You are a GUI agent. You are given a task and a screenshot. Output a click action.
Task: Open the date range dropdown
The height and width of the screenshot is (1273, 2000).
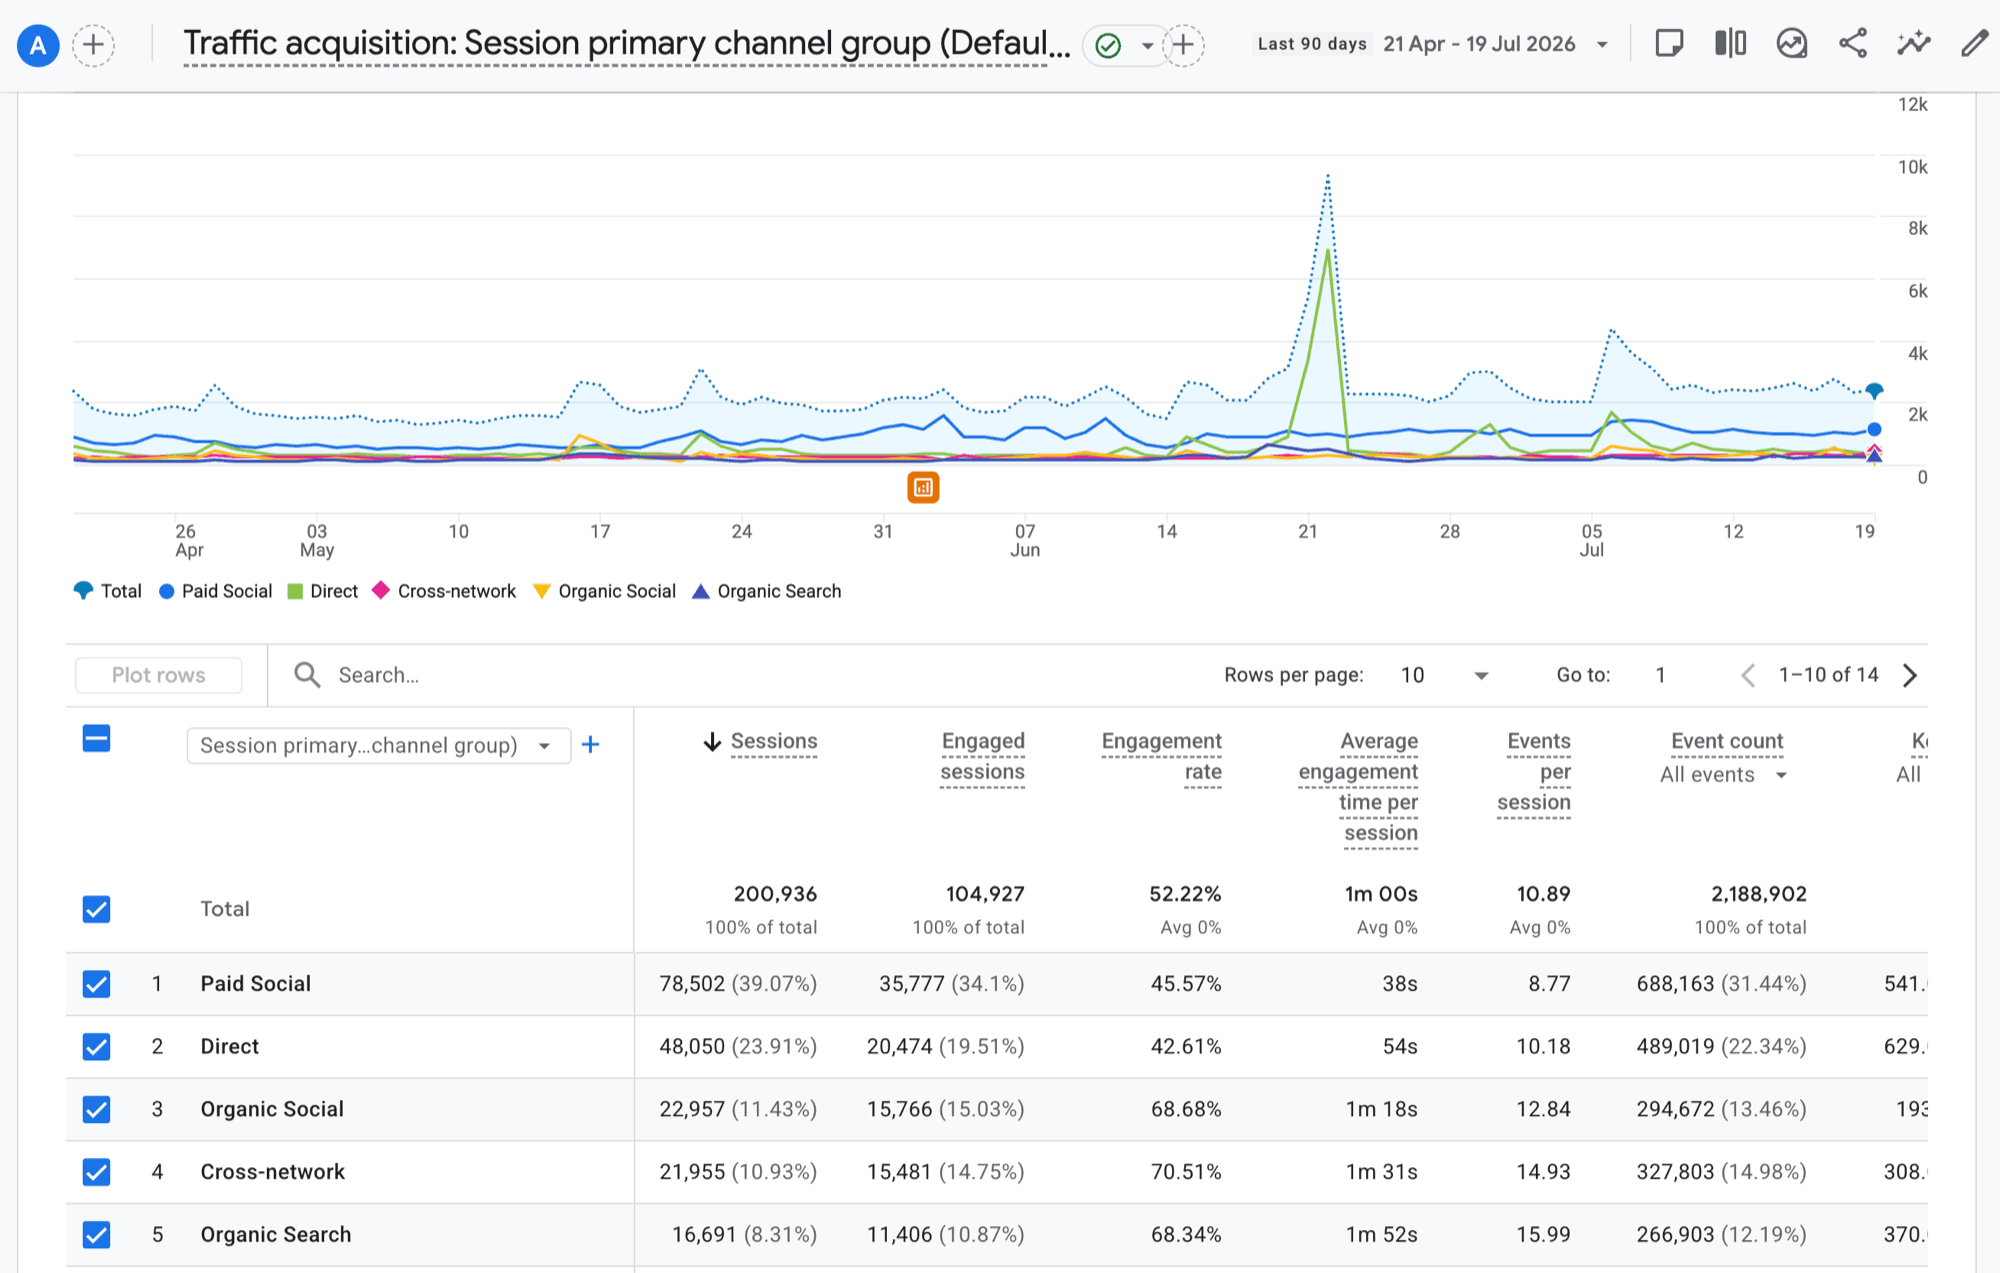point(1602,45)
